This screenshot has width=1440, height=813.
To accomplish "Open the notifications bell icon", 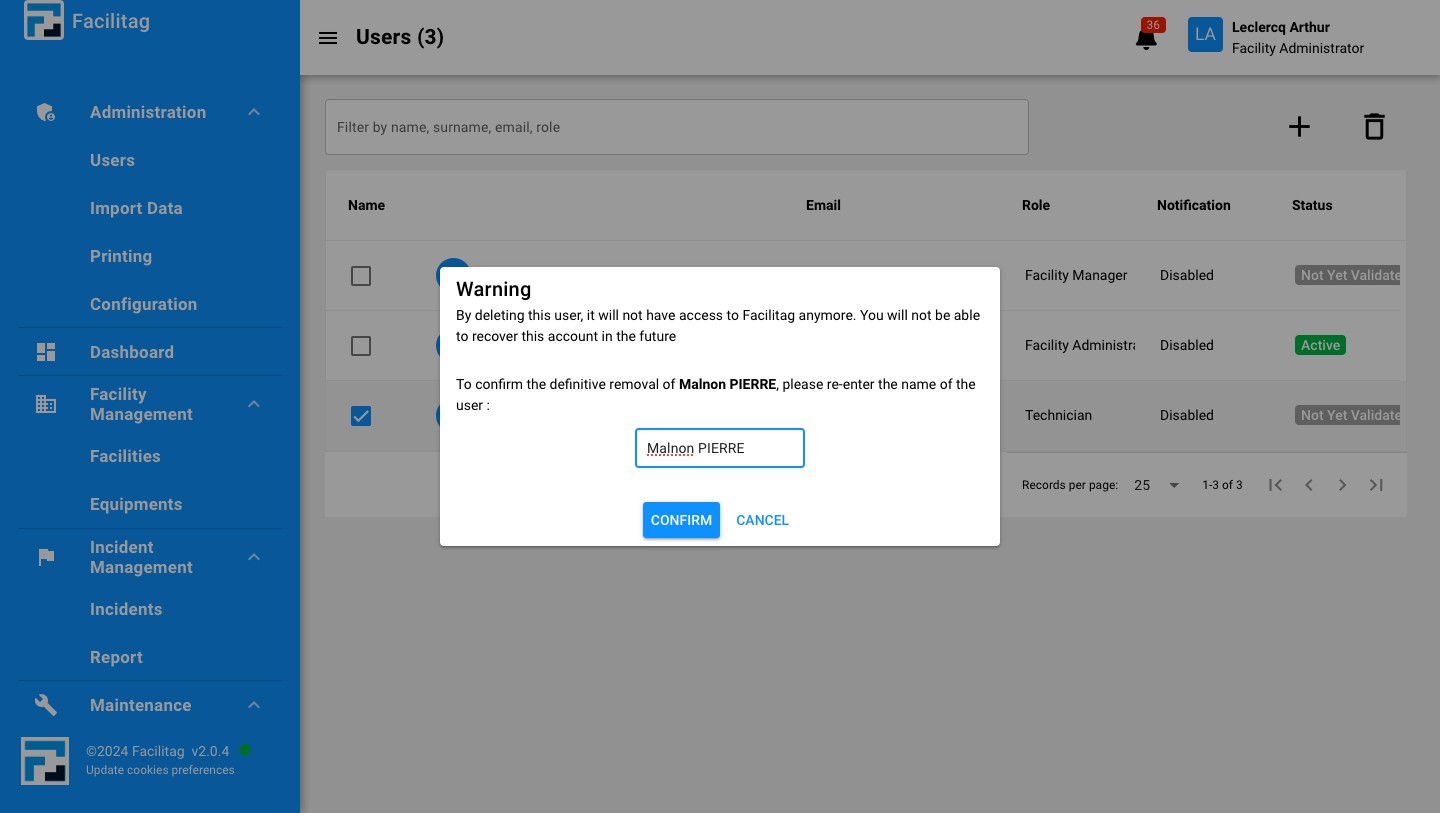I will click(1146, 39).
